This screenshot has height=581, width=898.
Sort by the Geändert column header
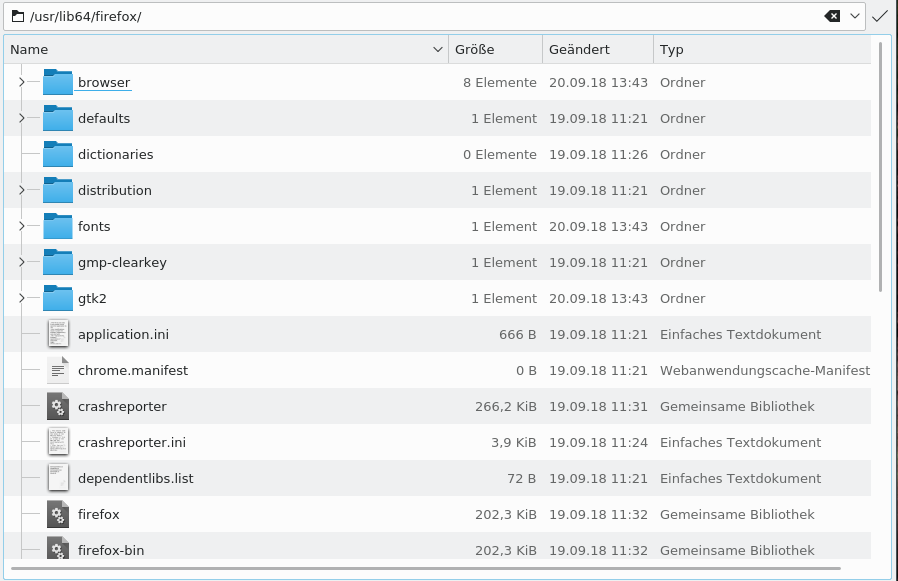point(598,49)
